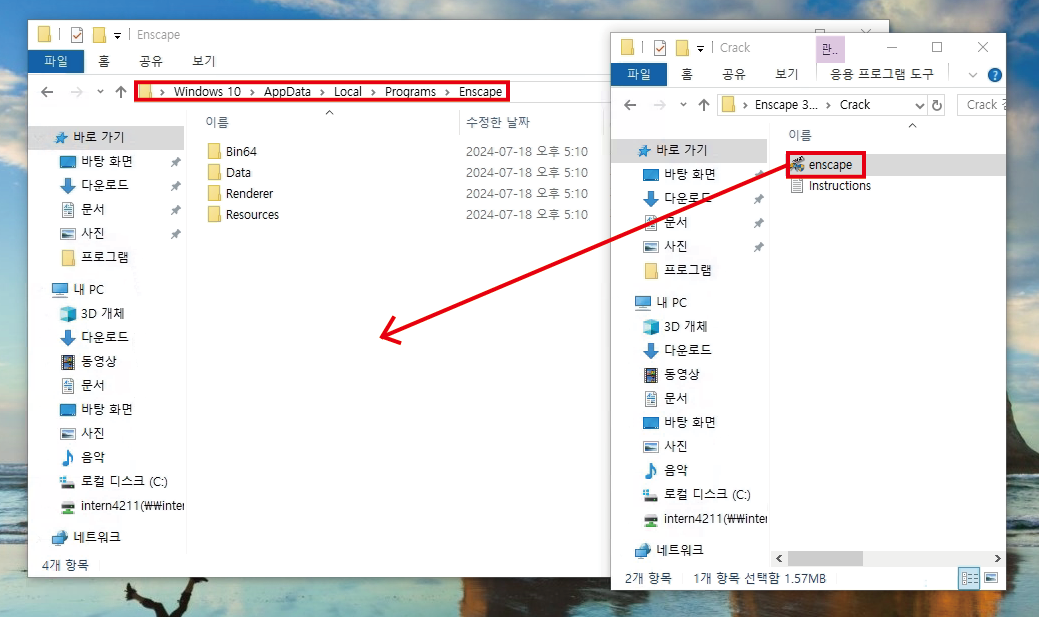Open 로컬 디스크 (C:) in Crack window sidebar
Image resolution: width=1039 pixels, height=617 pixels.
[x=697, y=494]
